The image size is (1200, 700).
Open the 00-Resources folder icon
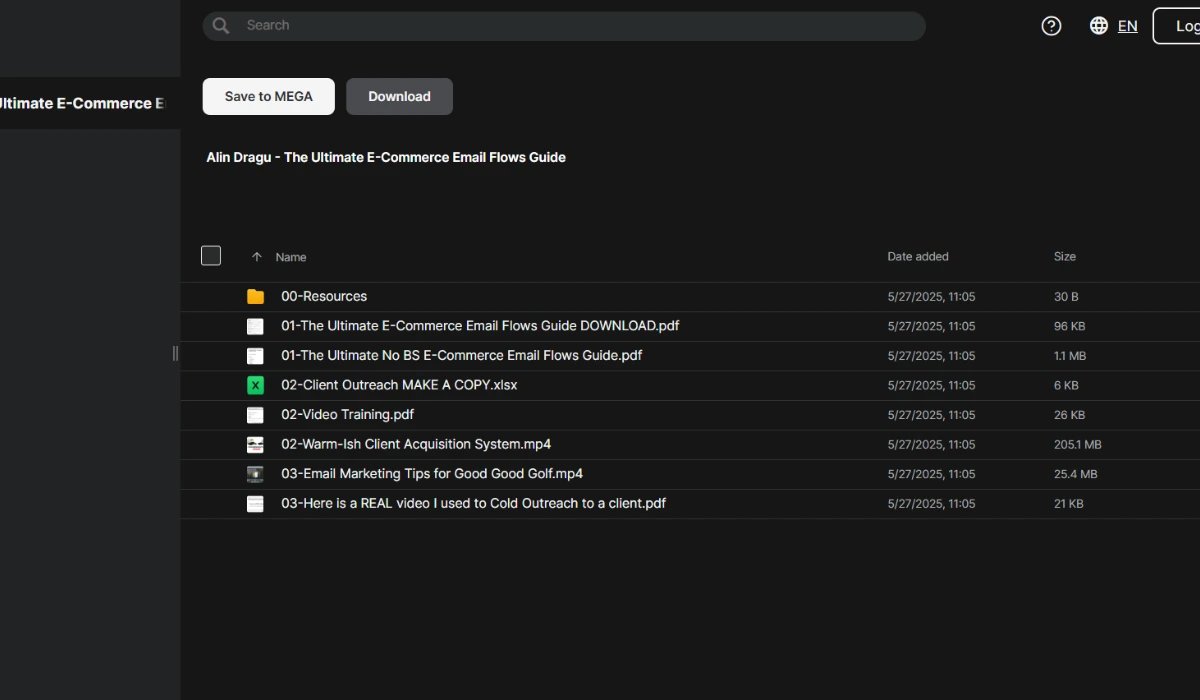tap(256, 296)
